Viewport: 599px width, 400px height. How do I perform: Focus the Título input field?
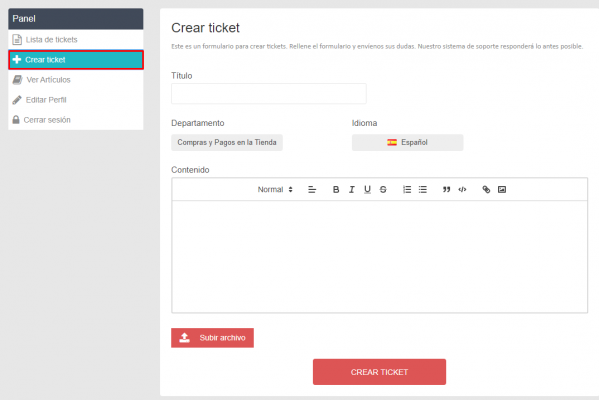[269, 94]
